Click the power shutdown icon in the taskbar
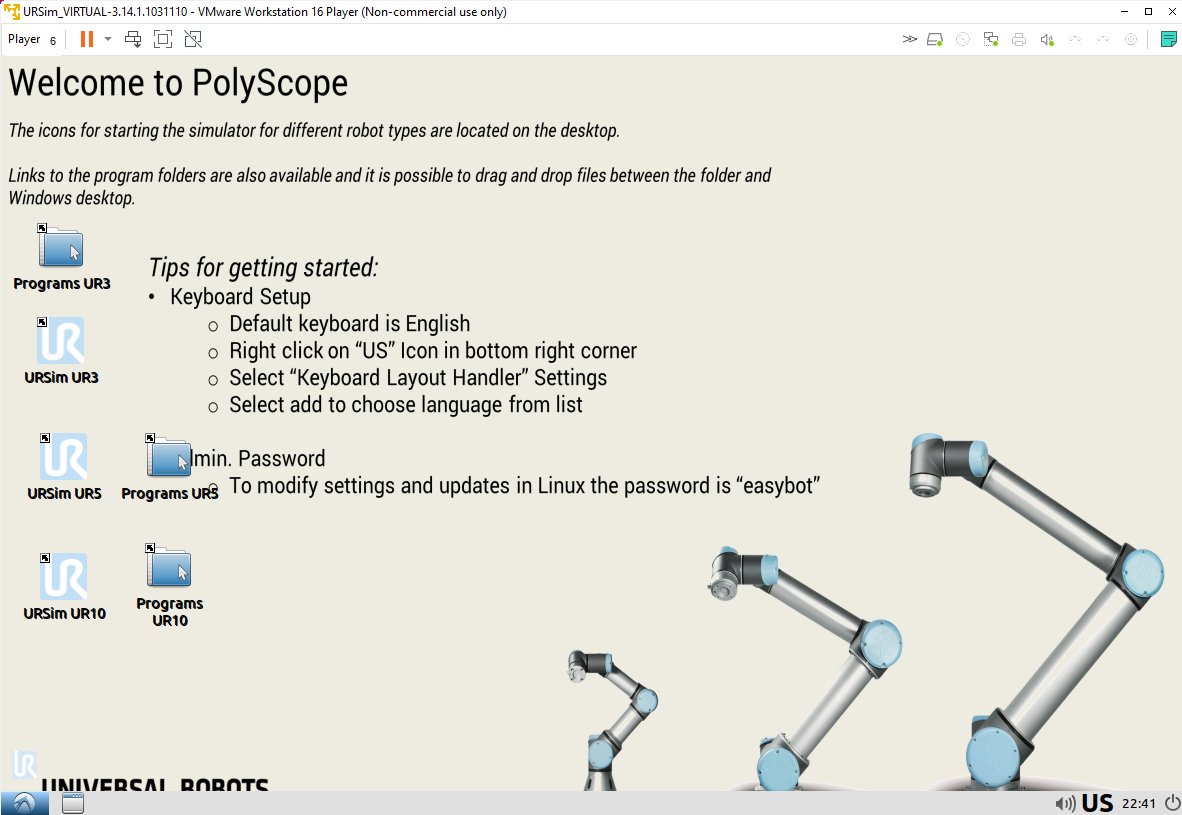Viewport: 1182px width, 815px height. (x=1171, y=804)
